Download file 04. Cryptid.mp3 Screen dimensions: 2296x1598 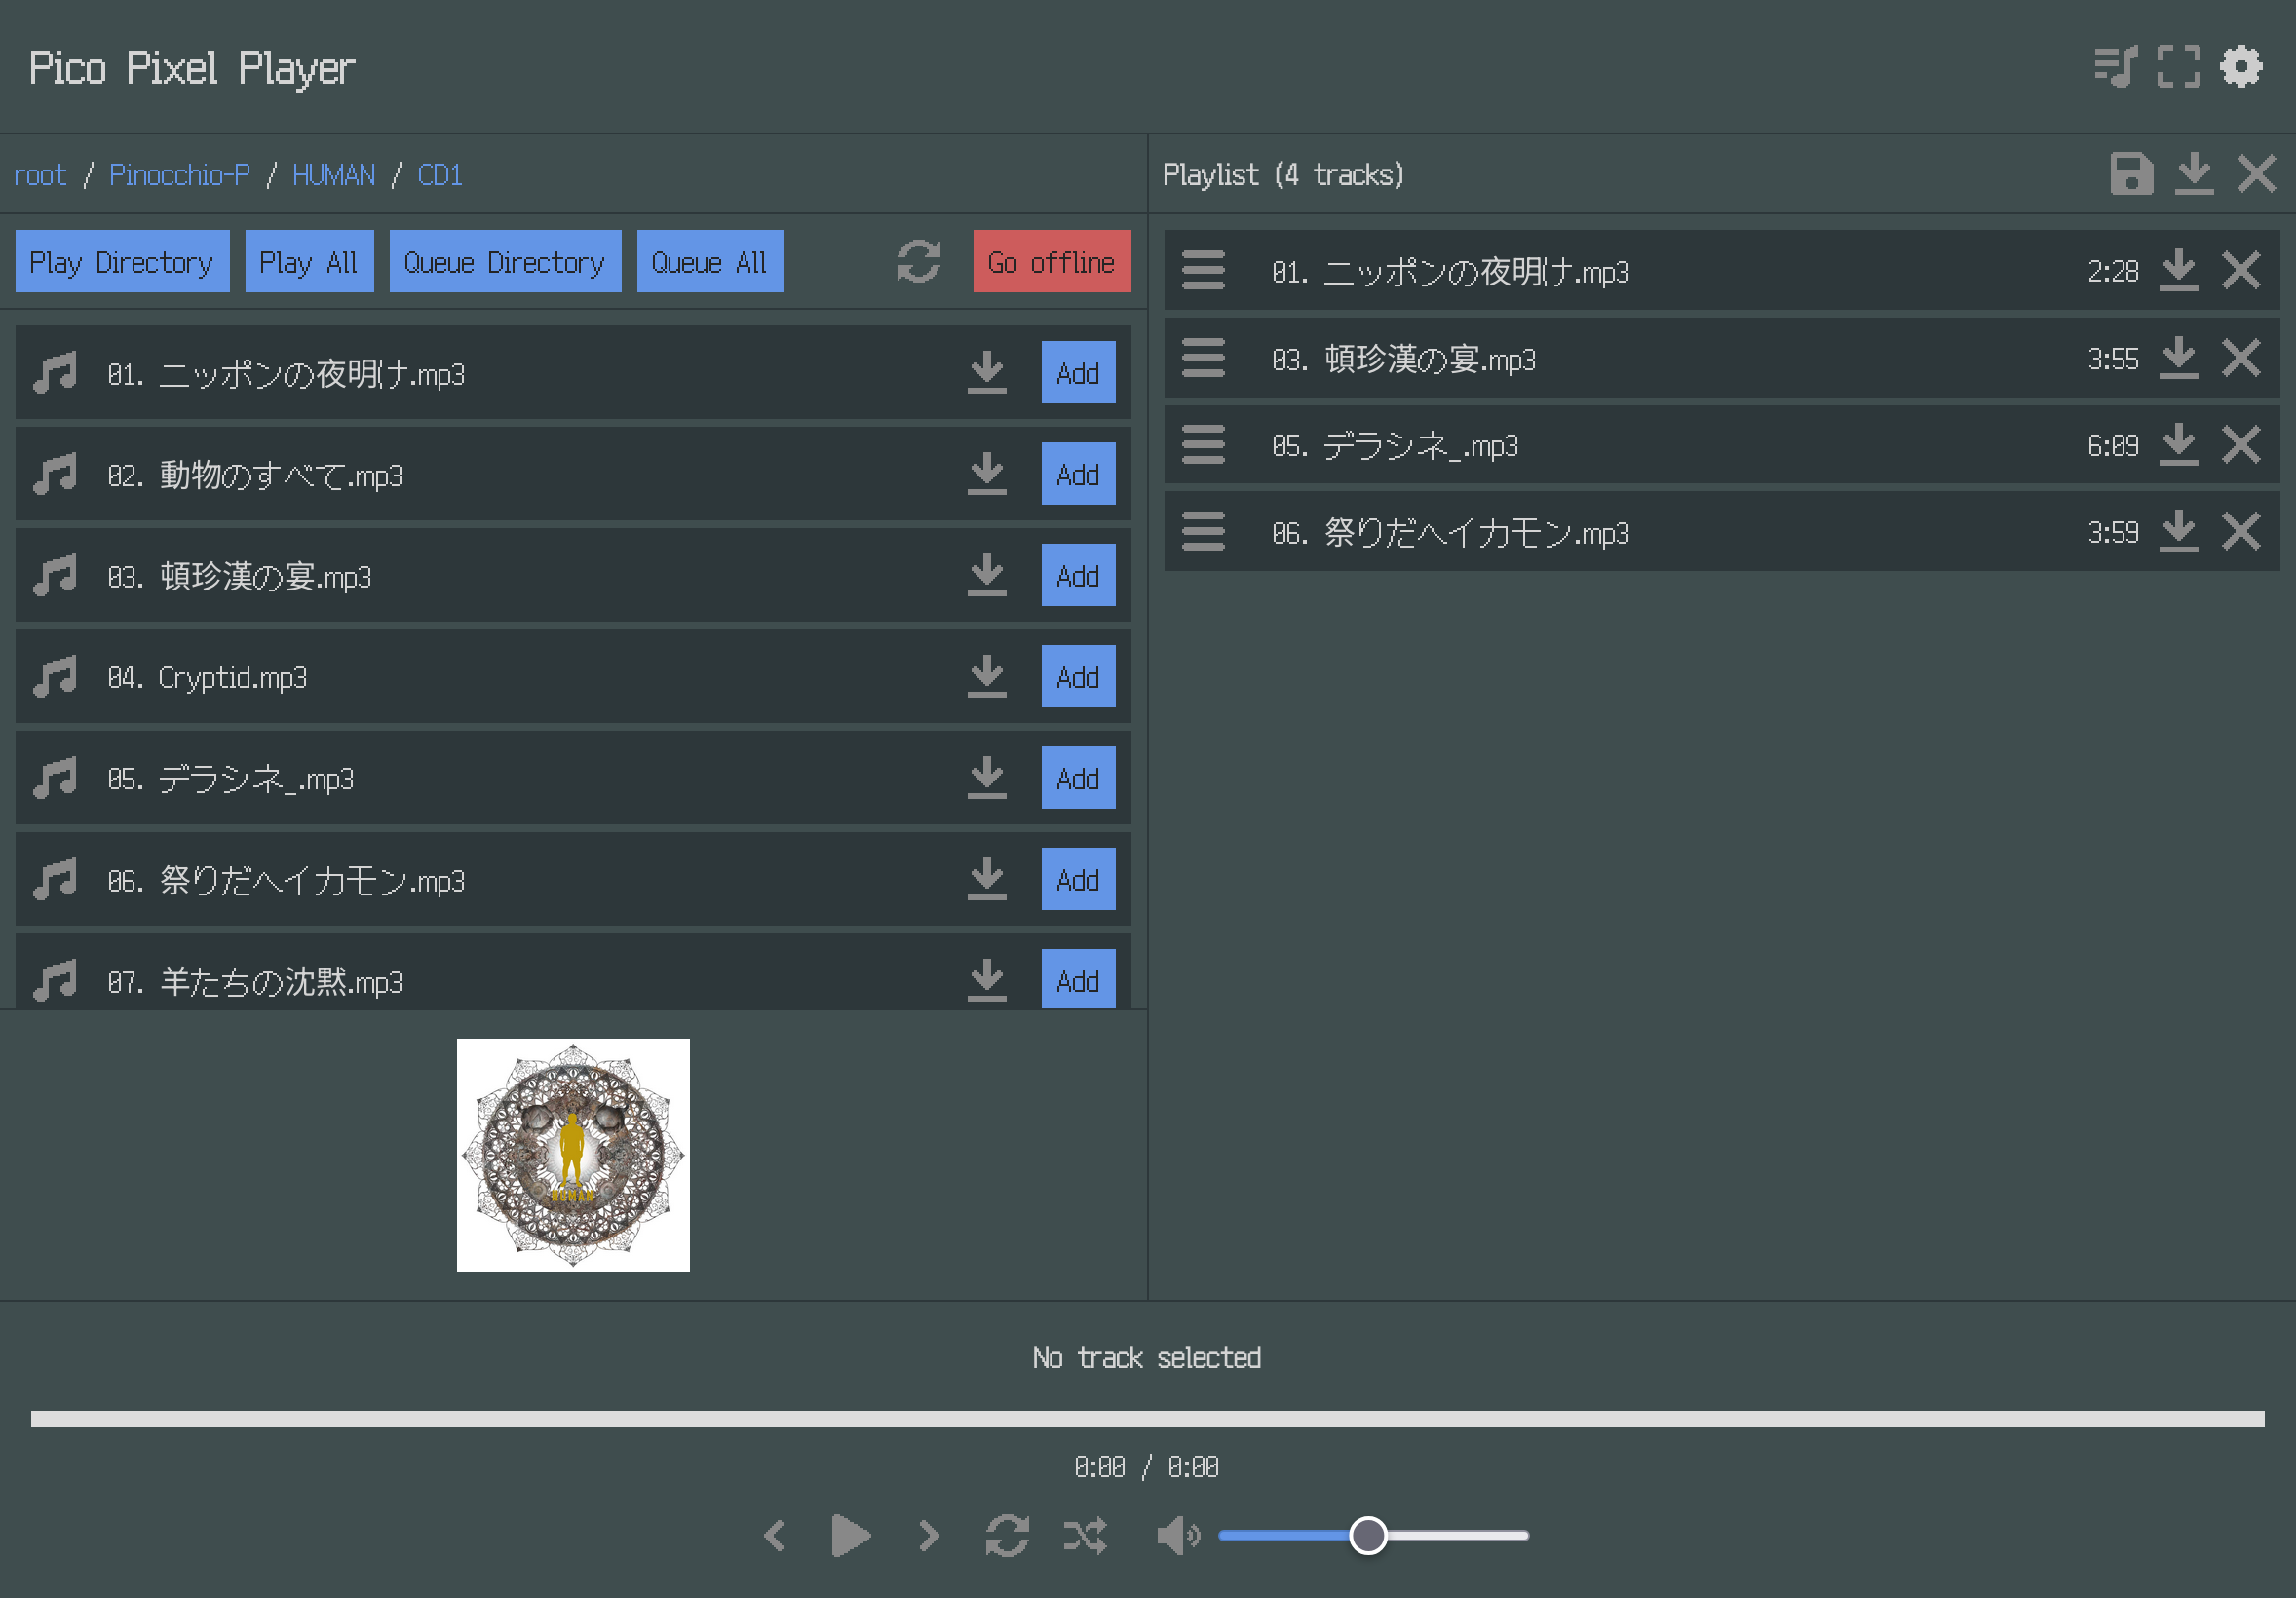click(987, 677)
